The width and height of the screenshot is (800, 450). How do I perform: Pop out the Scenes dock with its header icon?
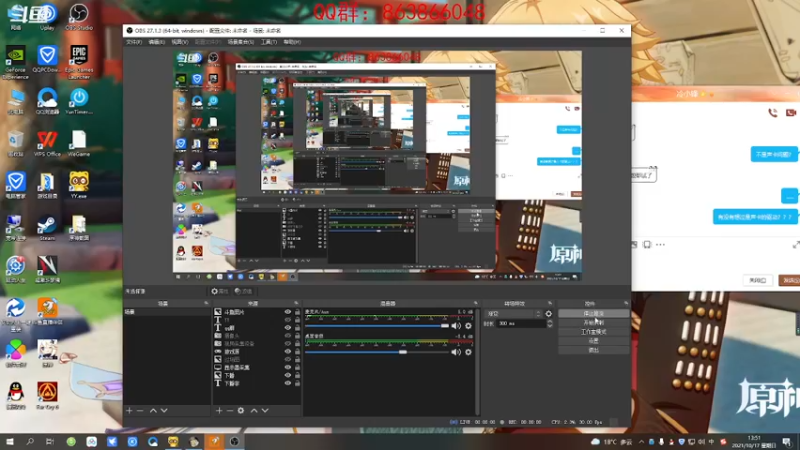[206, 304]
